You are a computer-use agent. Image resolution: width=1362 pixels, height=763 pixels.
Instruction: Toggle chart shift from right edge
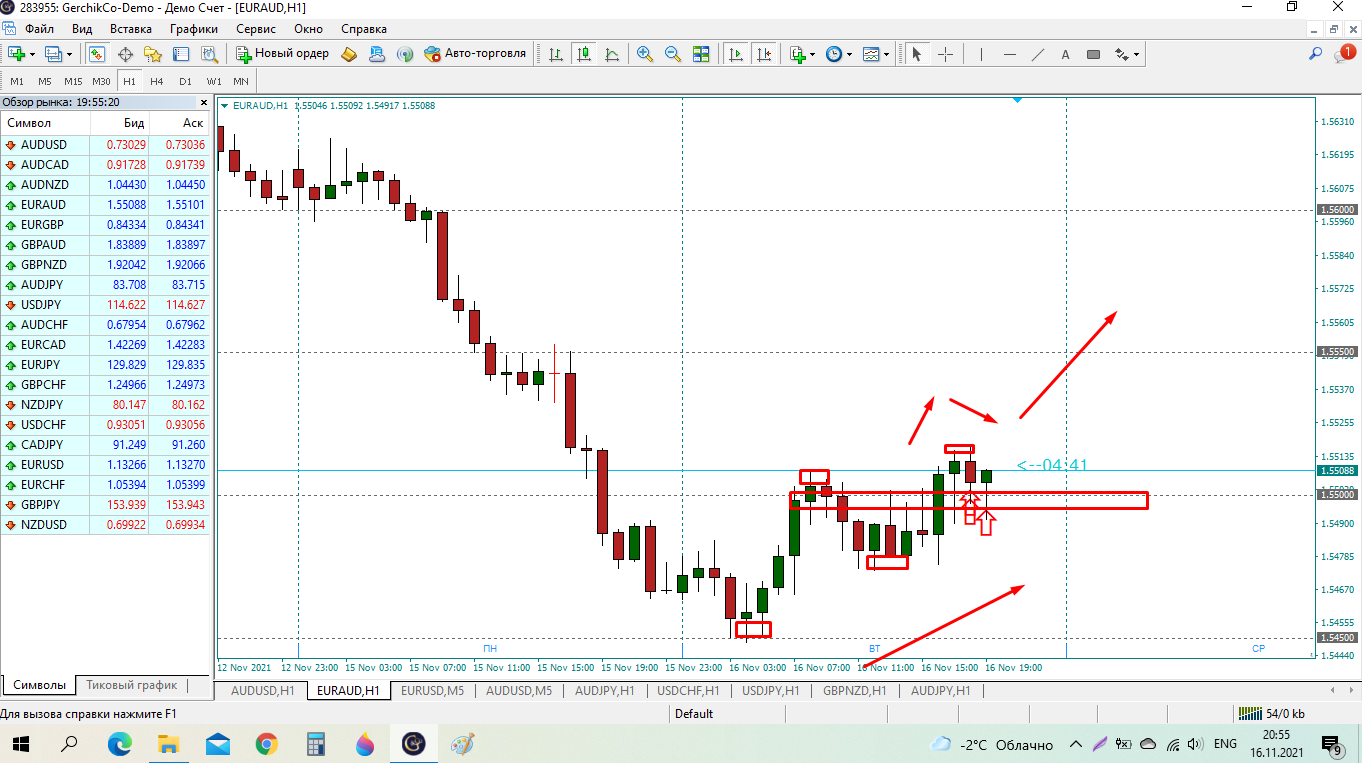click(765, 53)
